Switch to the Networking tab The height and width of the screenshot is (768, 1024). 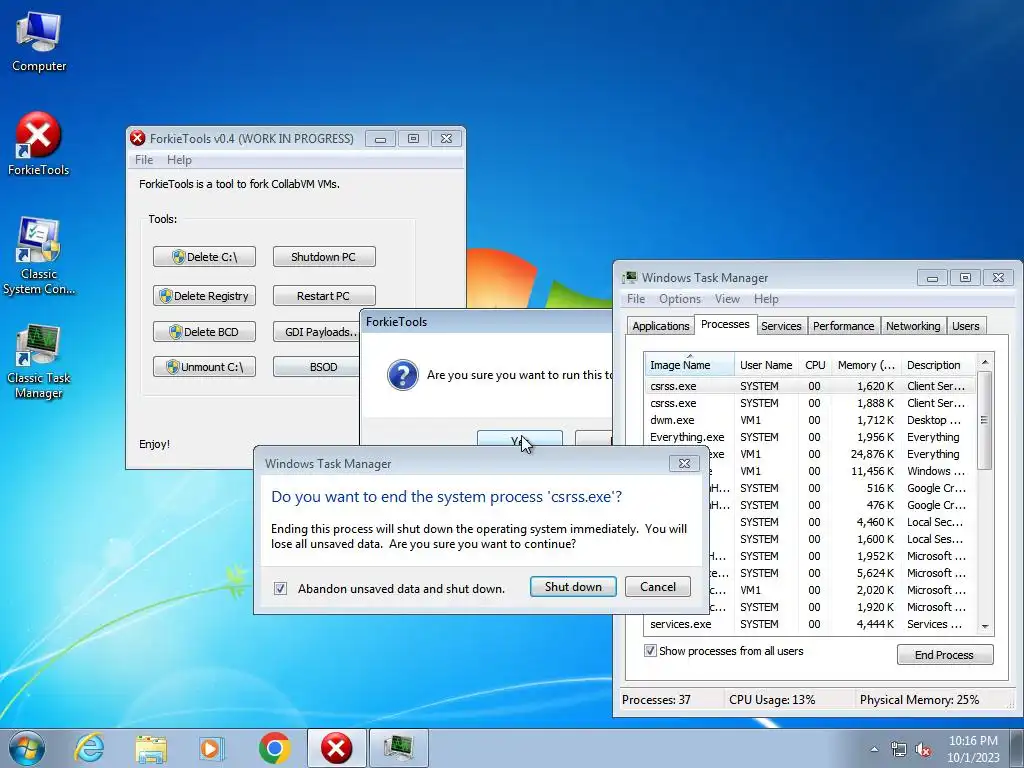pyautogui.click(x=913, y=326)
